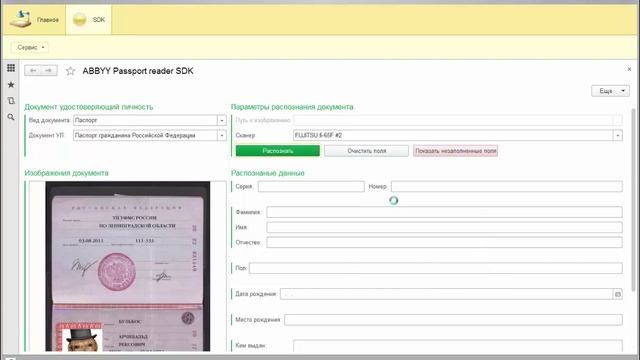640x360 pixels.
Task: Go forward with right arrow button
Action: click(49, 71)
